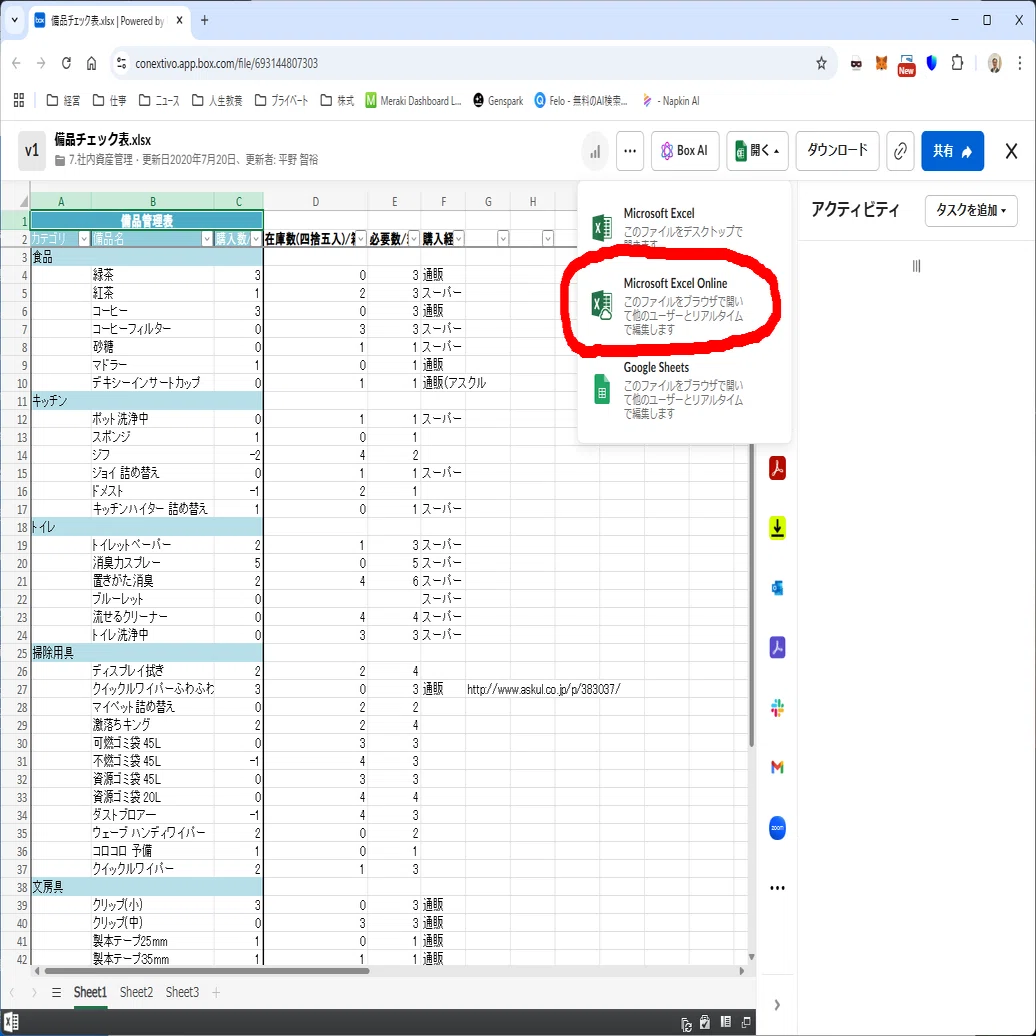Reload the page in browser
Viewport: 1036px width, 1036px height.
click(x=66, y=63)
